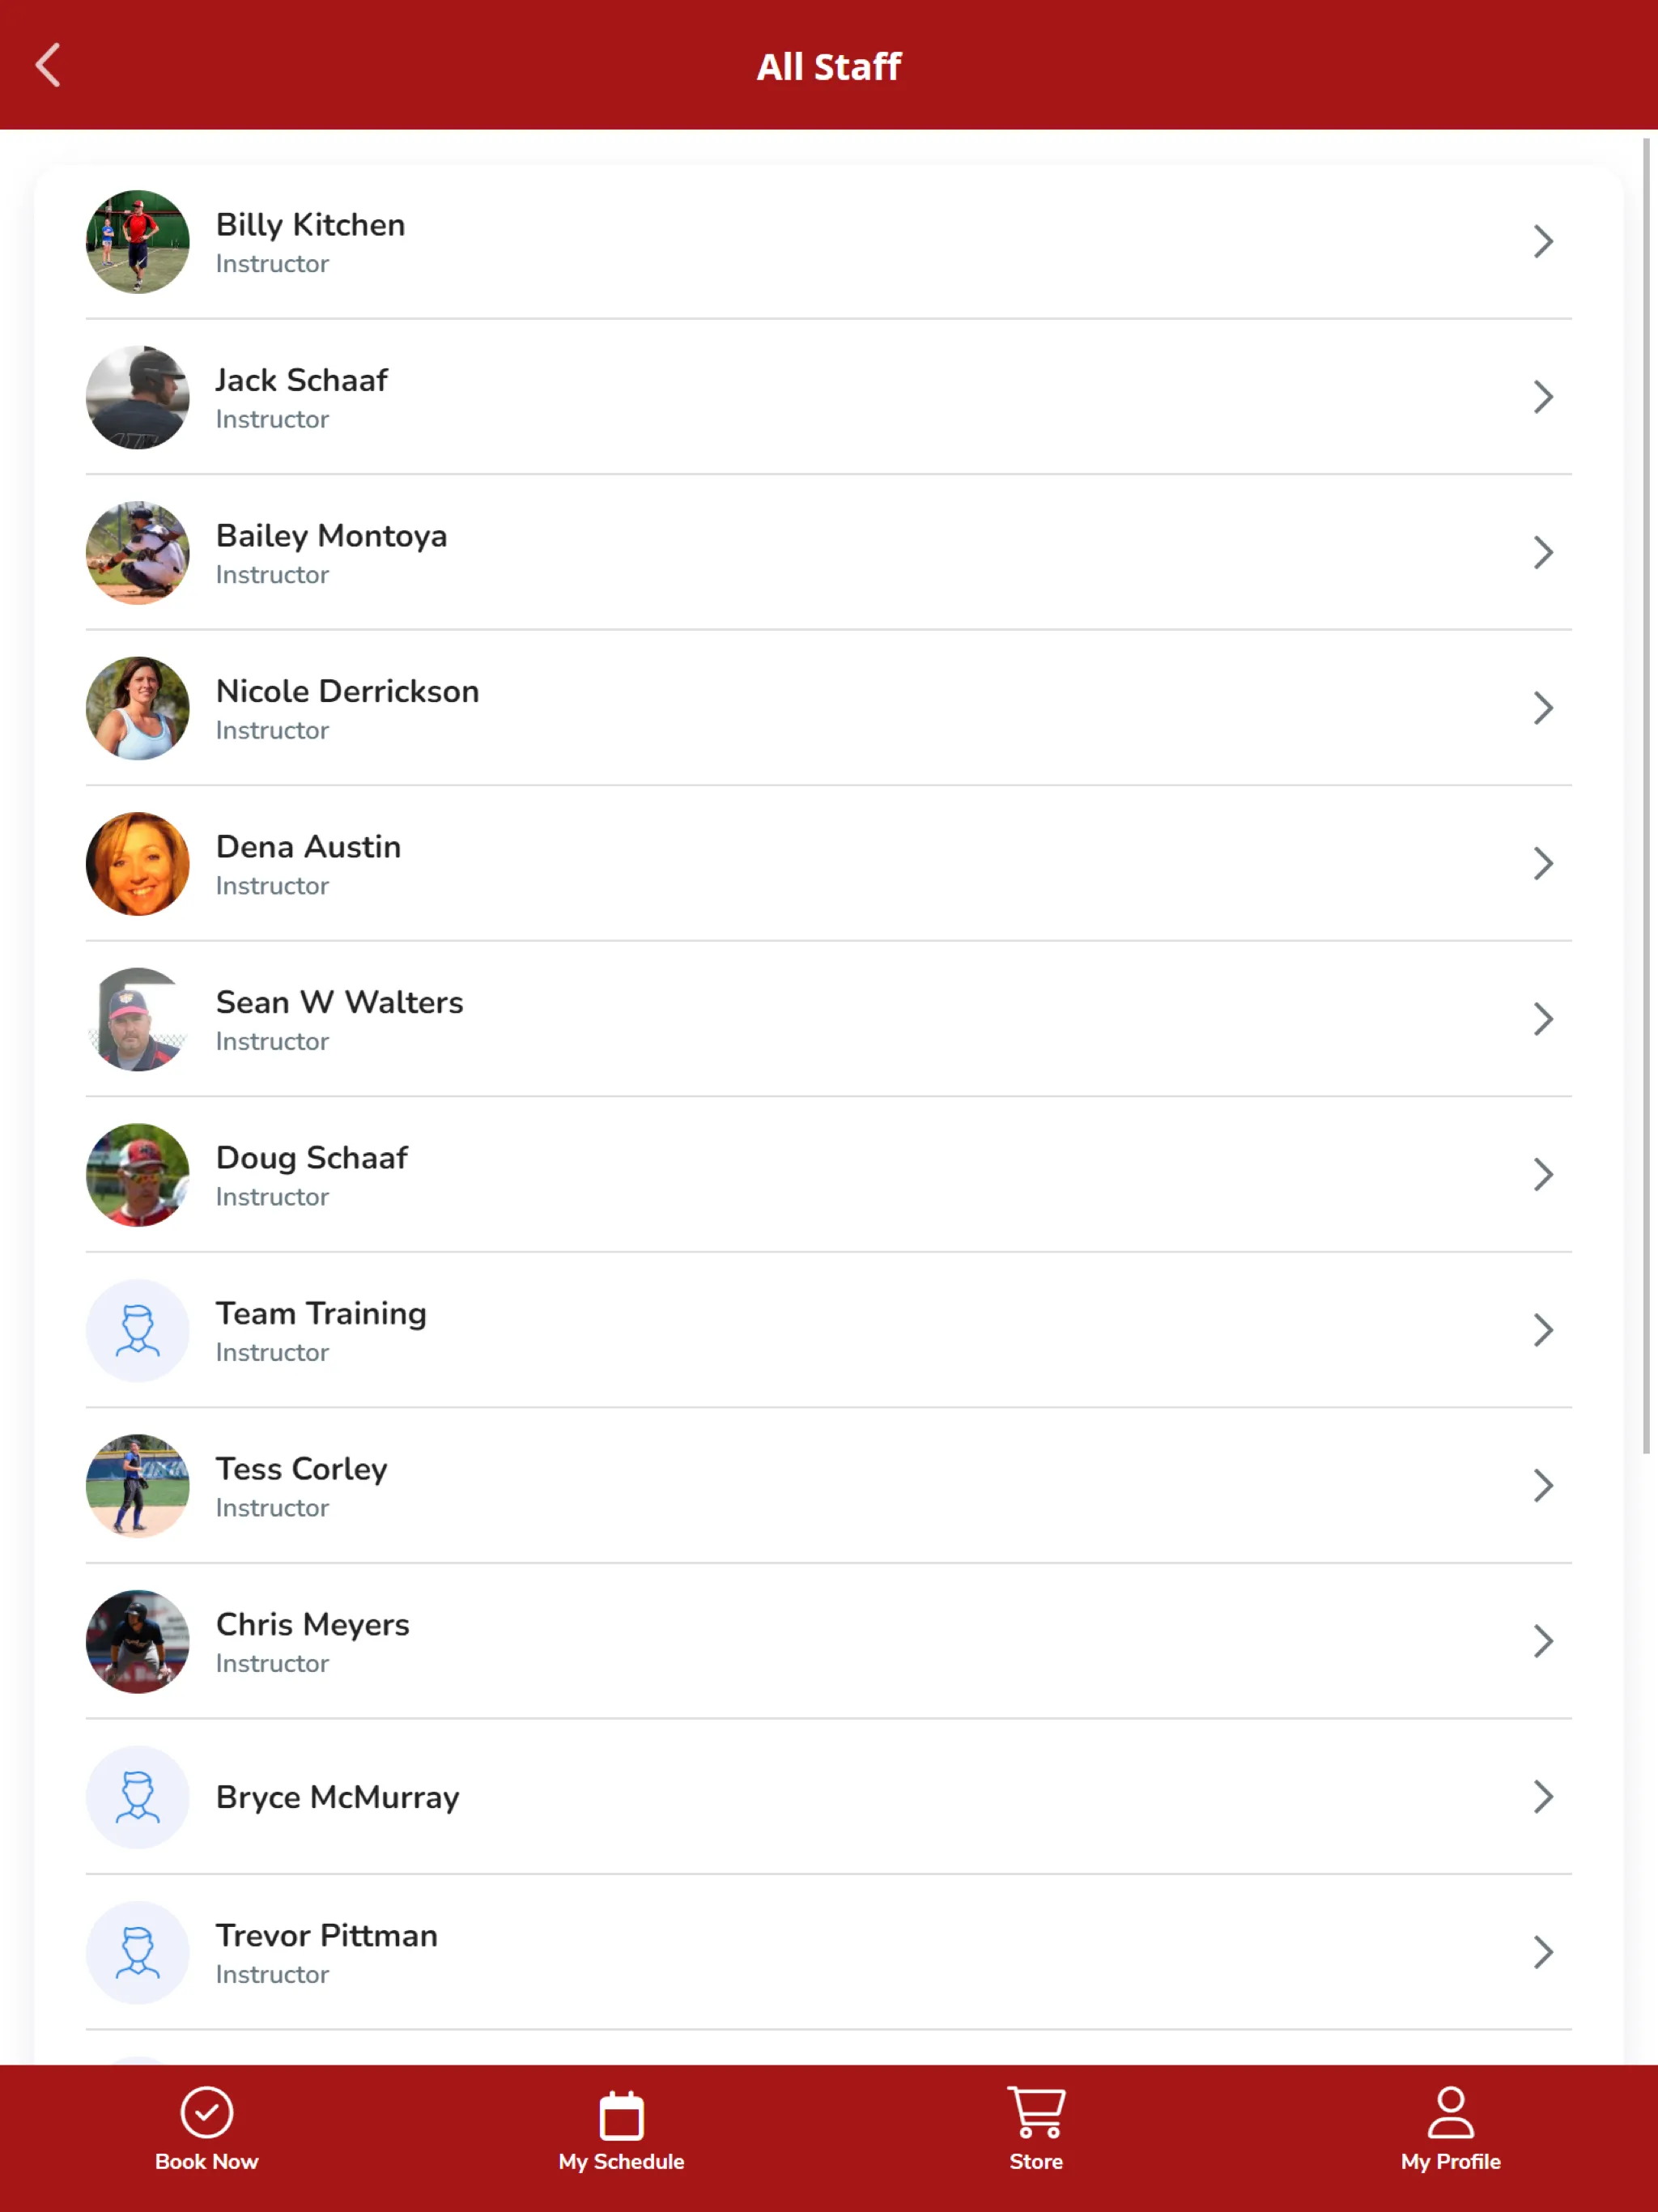Toggle Sean W Walters profile row
Screen dimensions: 1658x2212
(829, 1017)
